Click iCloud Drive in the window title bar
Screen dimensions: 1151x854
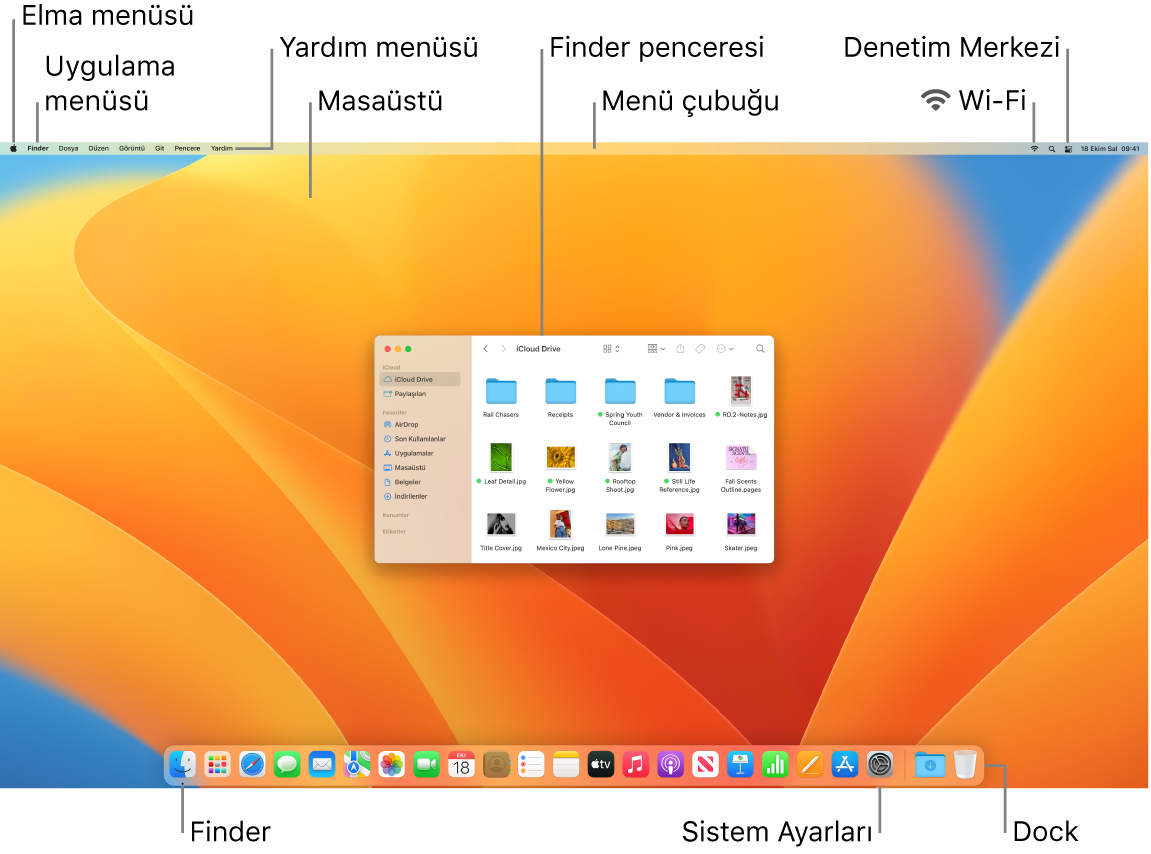pos(540,348)
